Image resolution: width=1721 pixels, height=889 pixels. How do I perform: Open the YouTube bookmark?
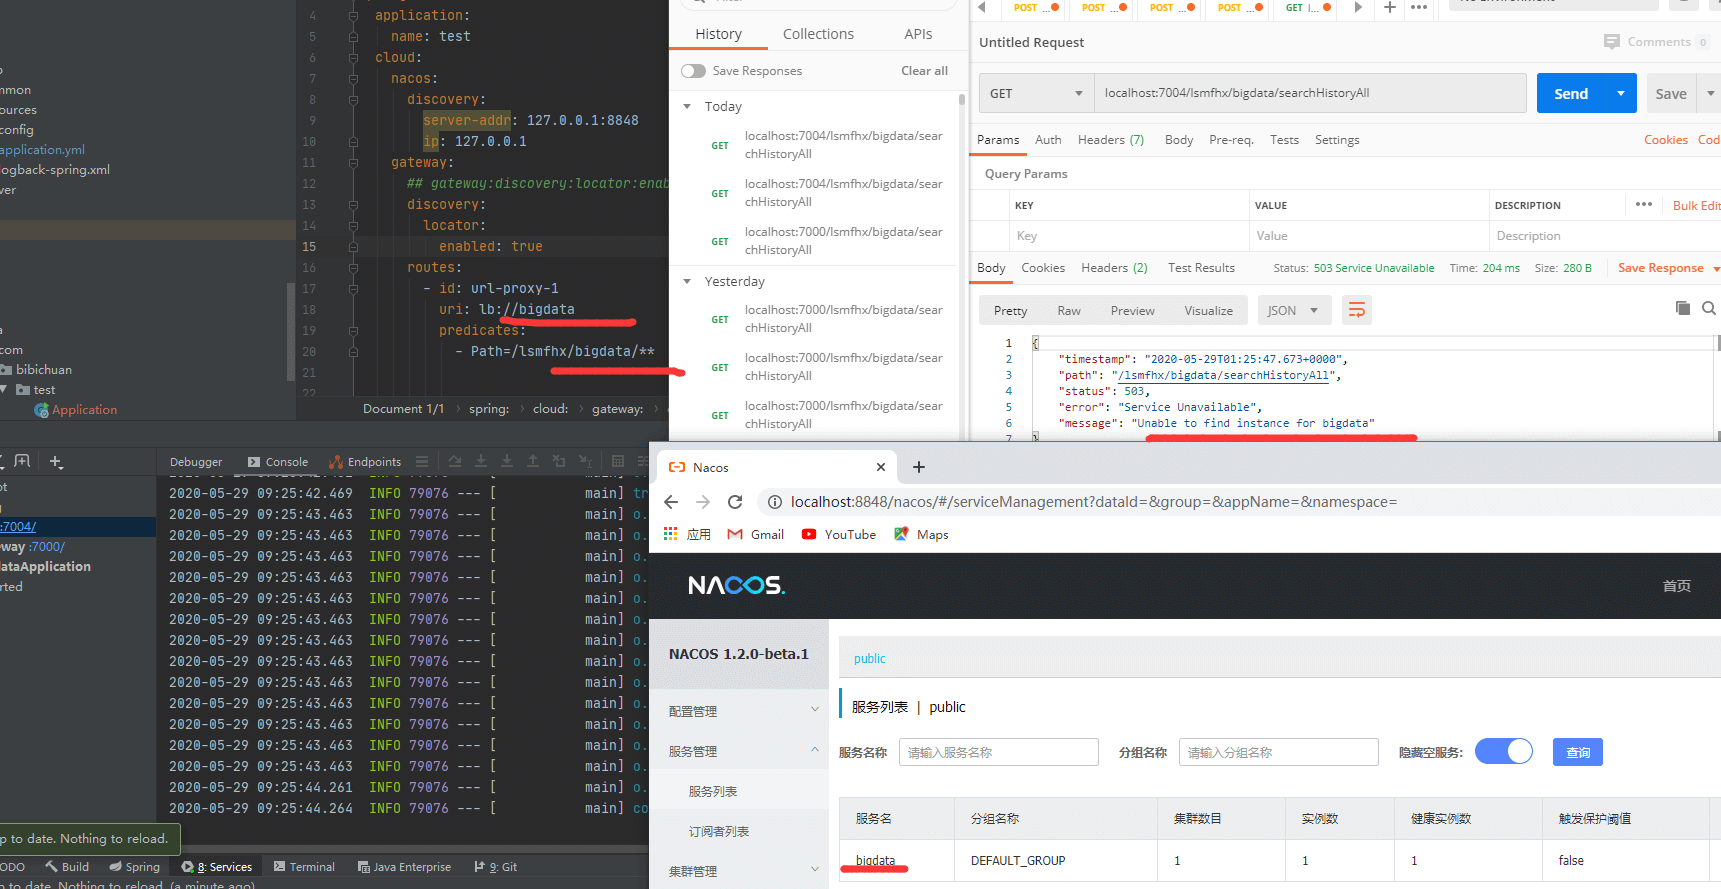[838, 534]
